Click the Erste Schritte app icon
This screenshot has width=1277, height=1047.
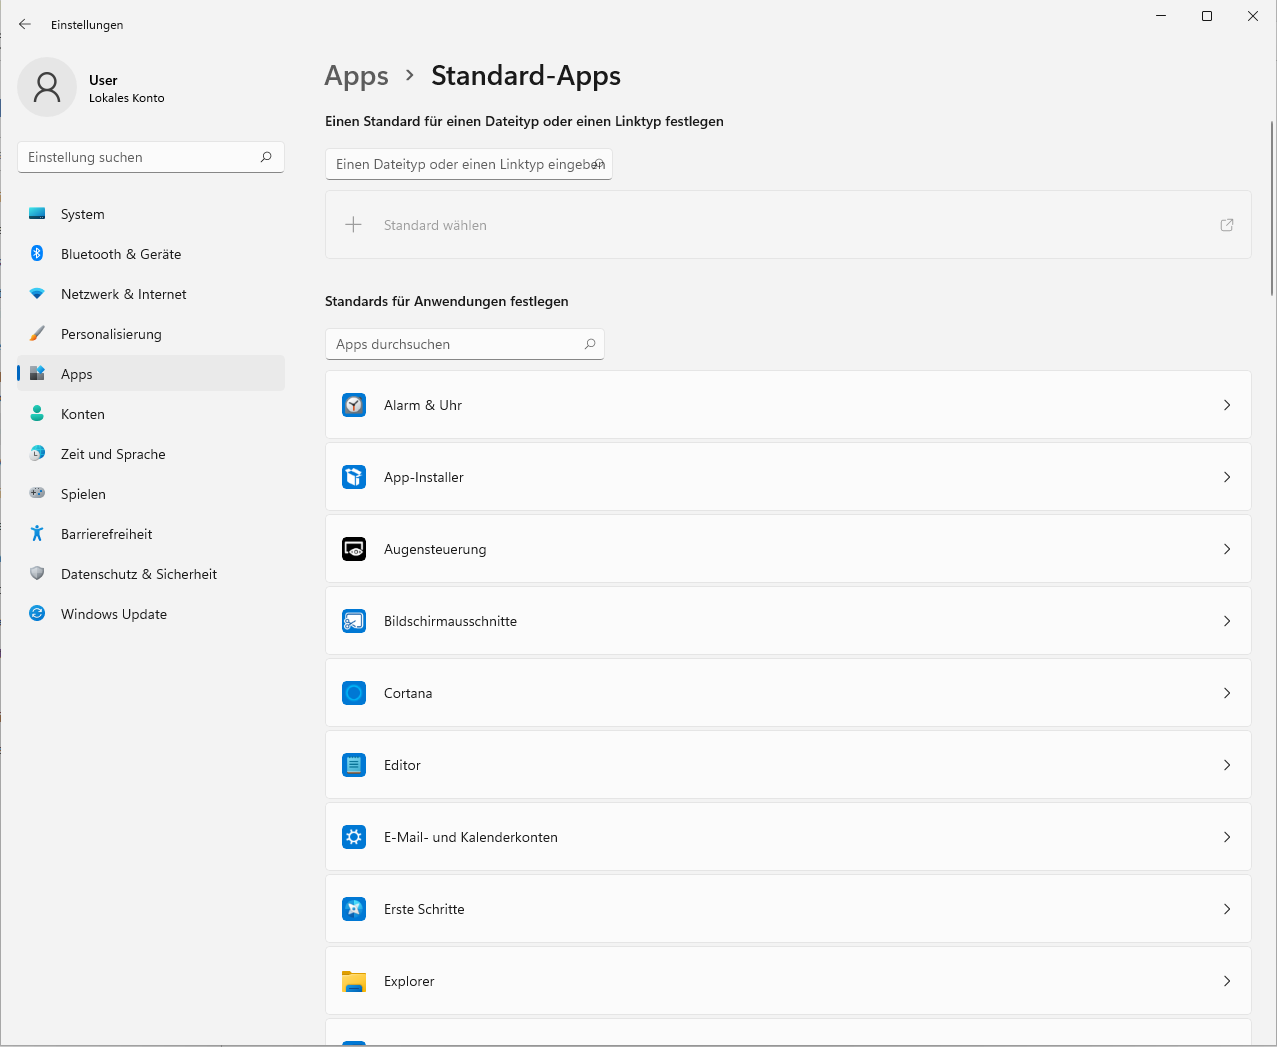354,909
